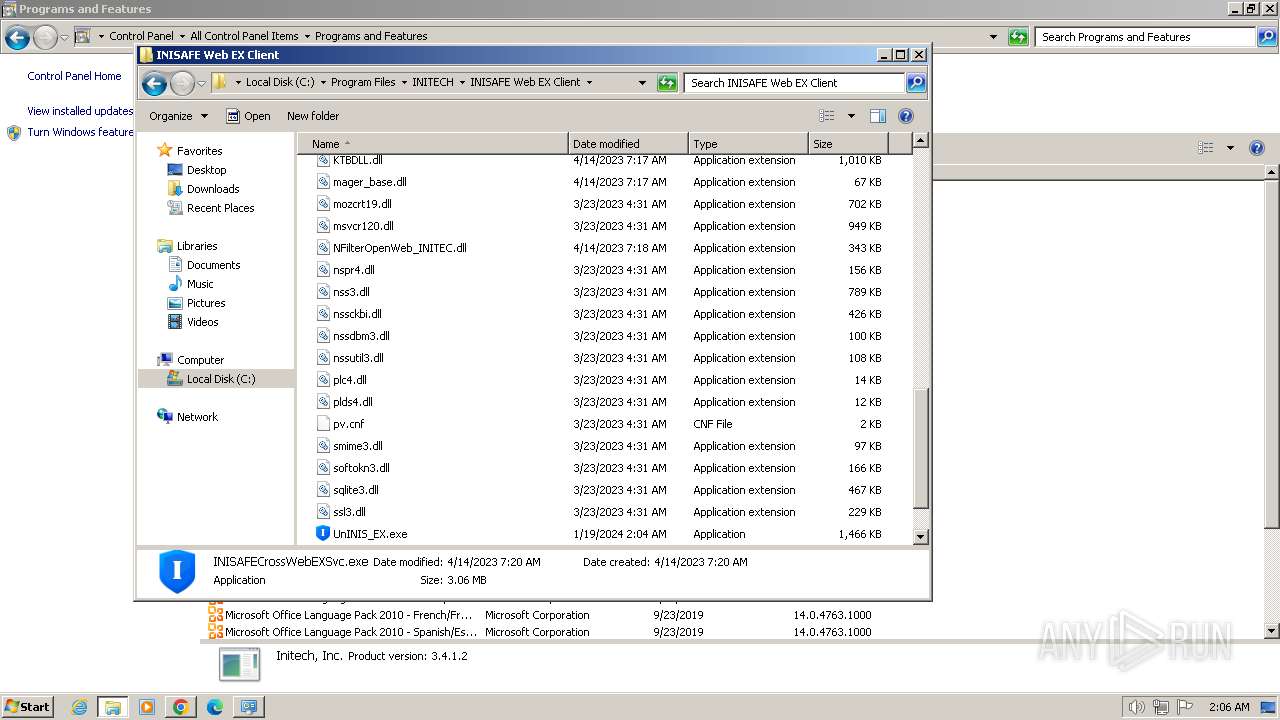Select Local Disk (C:) in navigation pane
The width and height of the screenshot is (1280, 720).
click(x=220, y=379)
